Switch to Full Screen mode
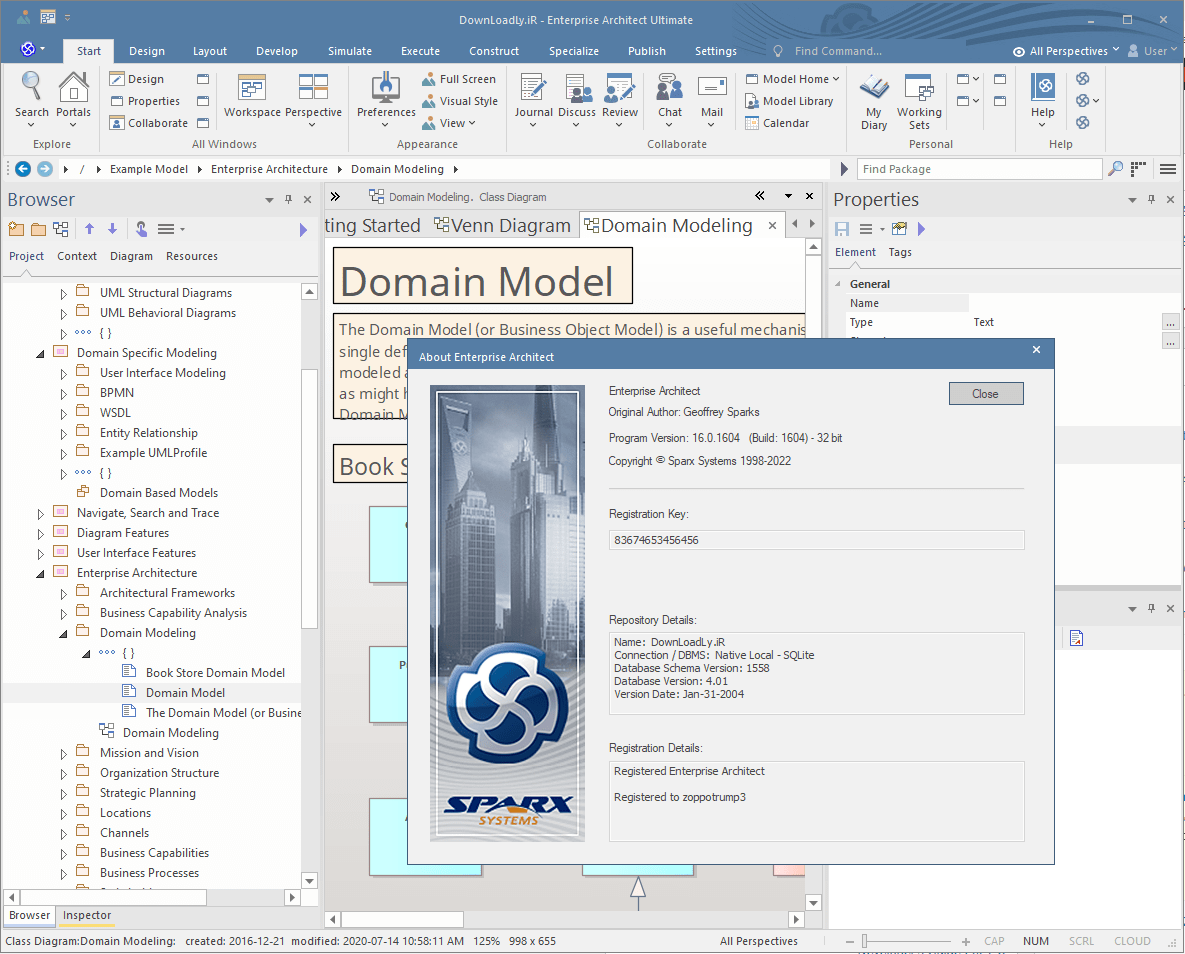The image size is (1185, 954). click(459, 79)
